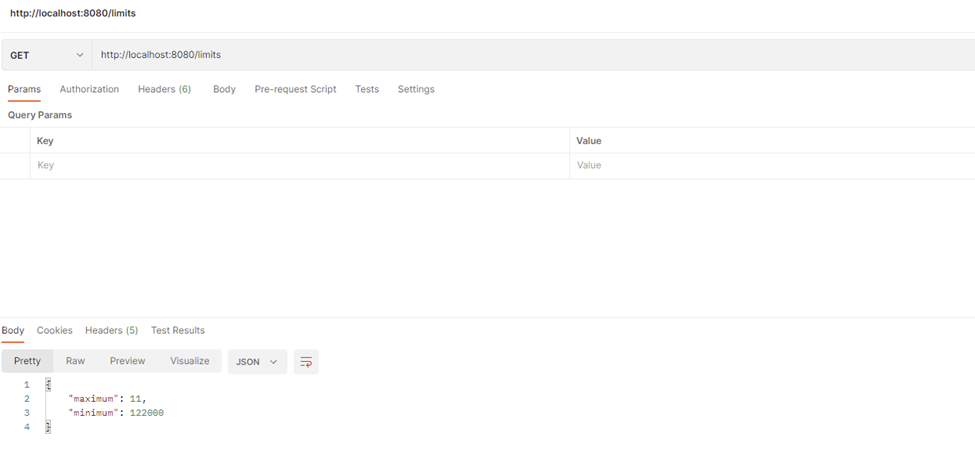Open the response Headers (5) tab
Image resolution: width=975 pixels, height=455 pixels.
tap(111, 330)
